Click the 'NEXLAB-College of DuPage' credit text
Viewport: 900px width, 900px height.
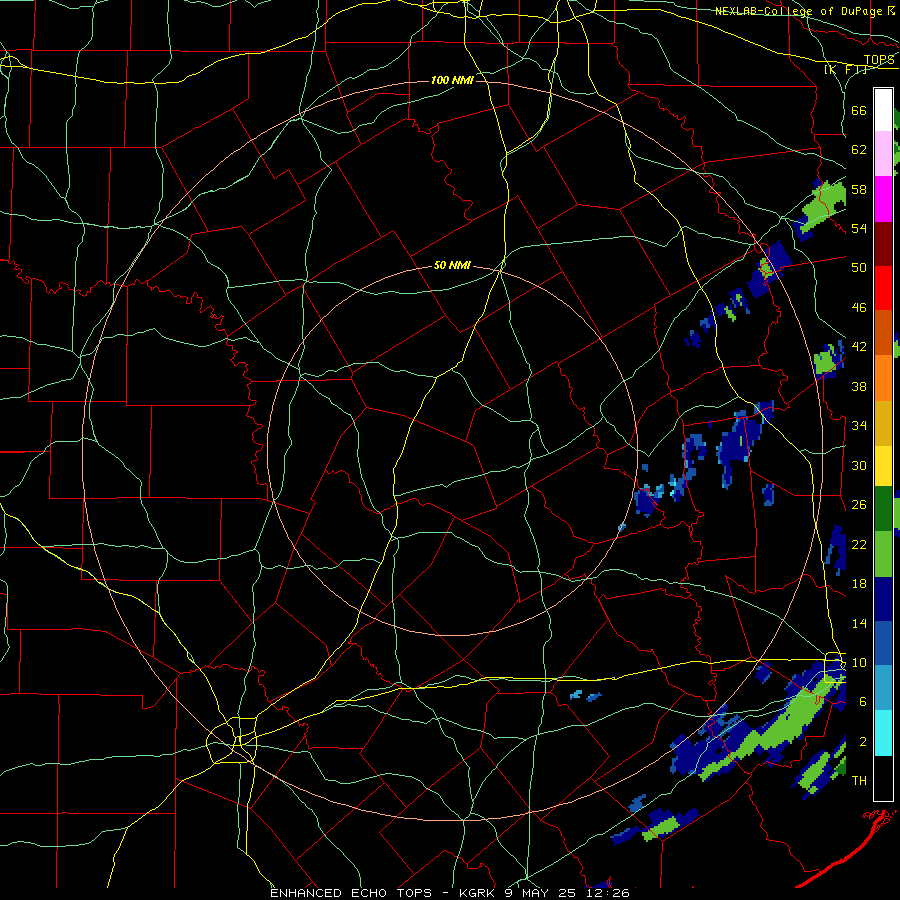tap(800, 11)
